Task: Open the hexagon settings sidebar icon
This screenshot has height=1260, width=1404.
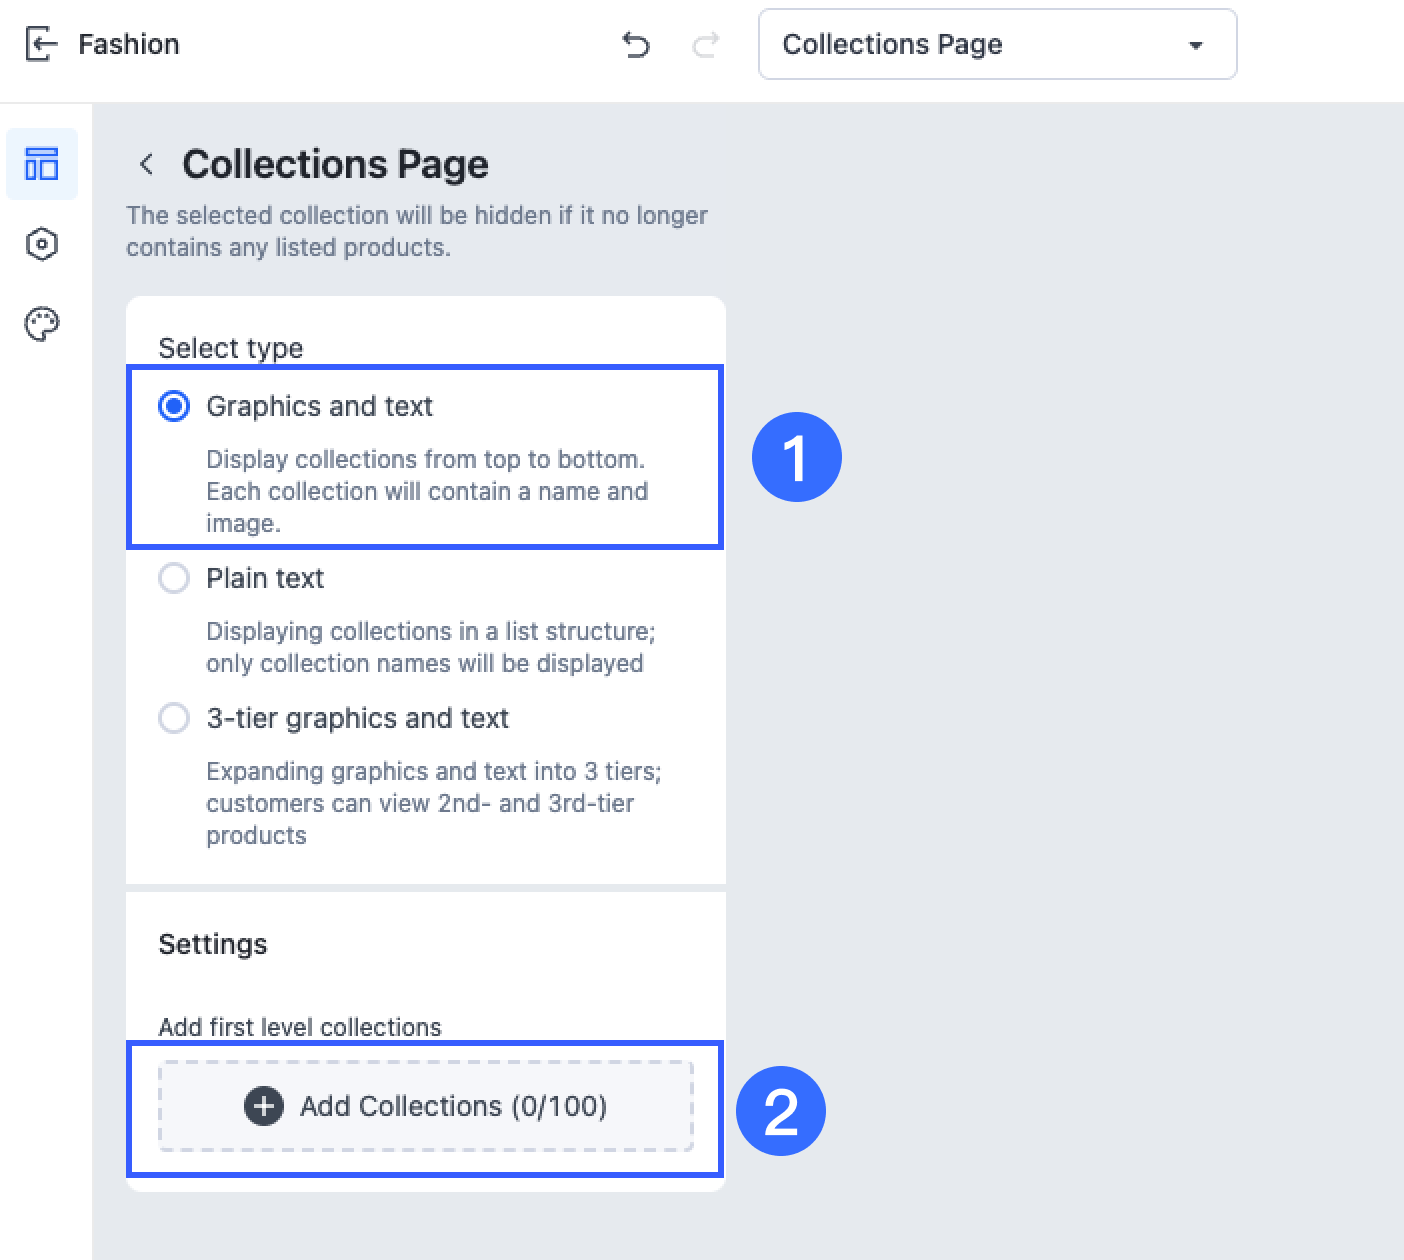Action: [42, 244]
